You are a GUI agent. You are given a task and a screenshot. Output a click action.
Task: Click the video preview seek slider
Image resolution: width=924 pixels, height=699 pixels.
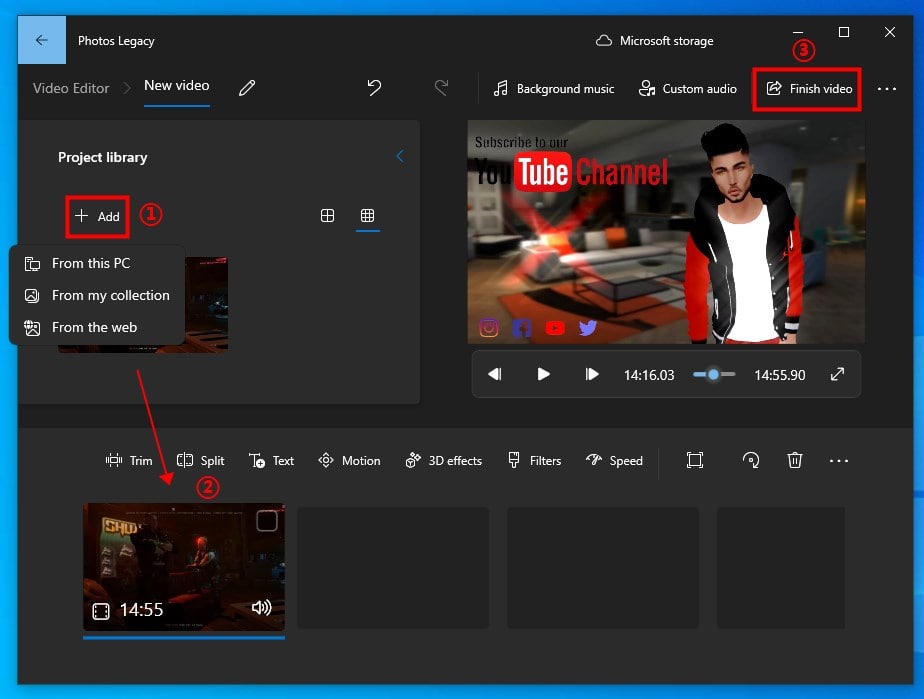(x=714, y=374)
